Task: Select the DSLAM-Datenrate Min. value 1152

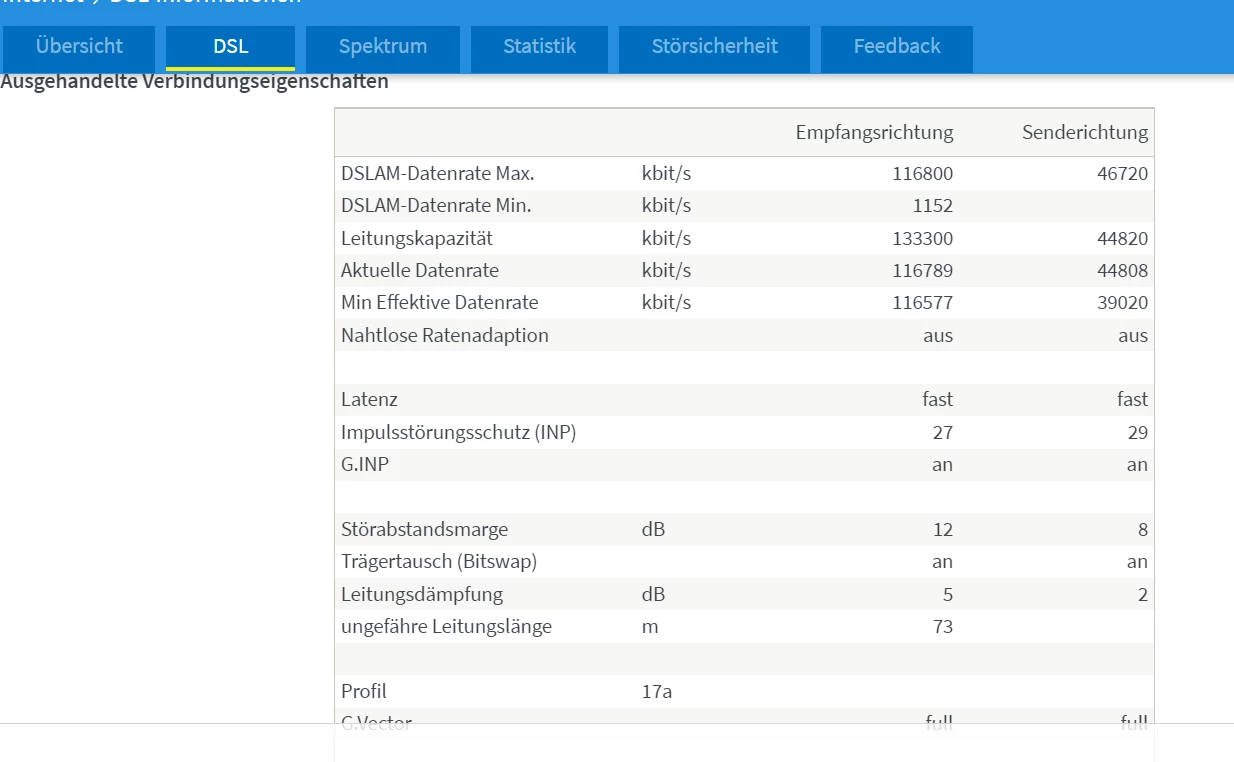Action: click(x=932, y=206)
